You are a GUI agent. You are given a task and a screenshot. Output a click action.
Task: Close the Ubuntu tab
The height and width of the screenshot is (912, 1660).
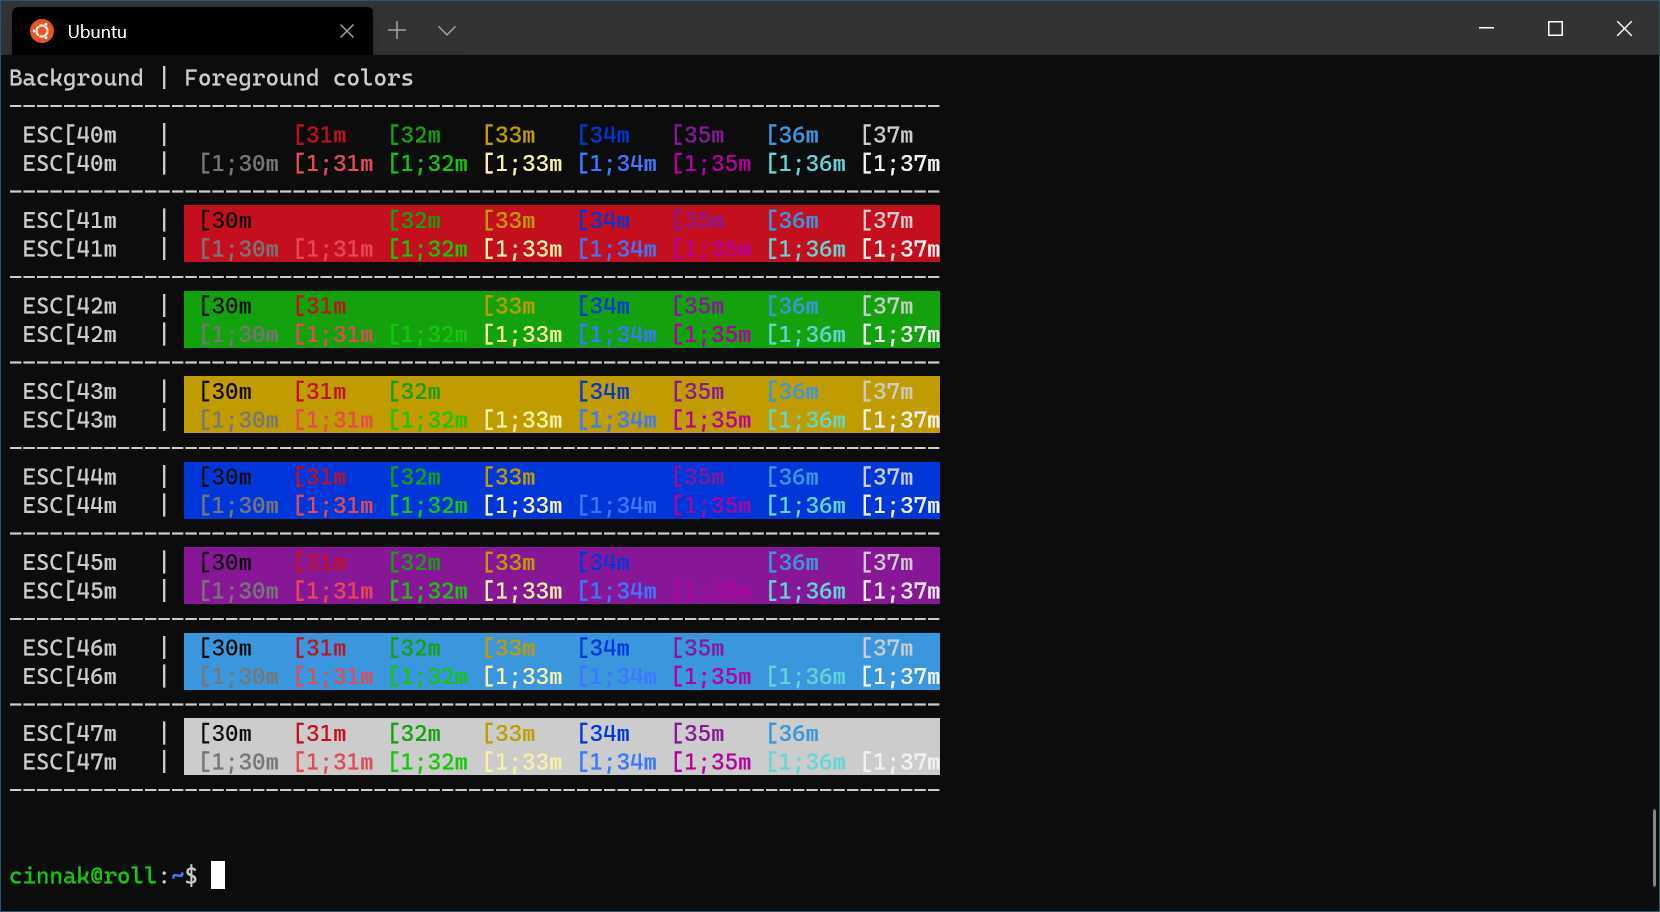click(x=347, y=31)
